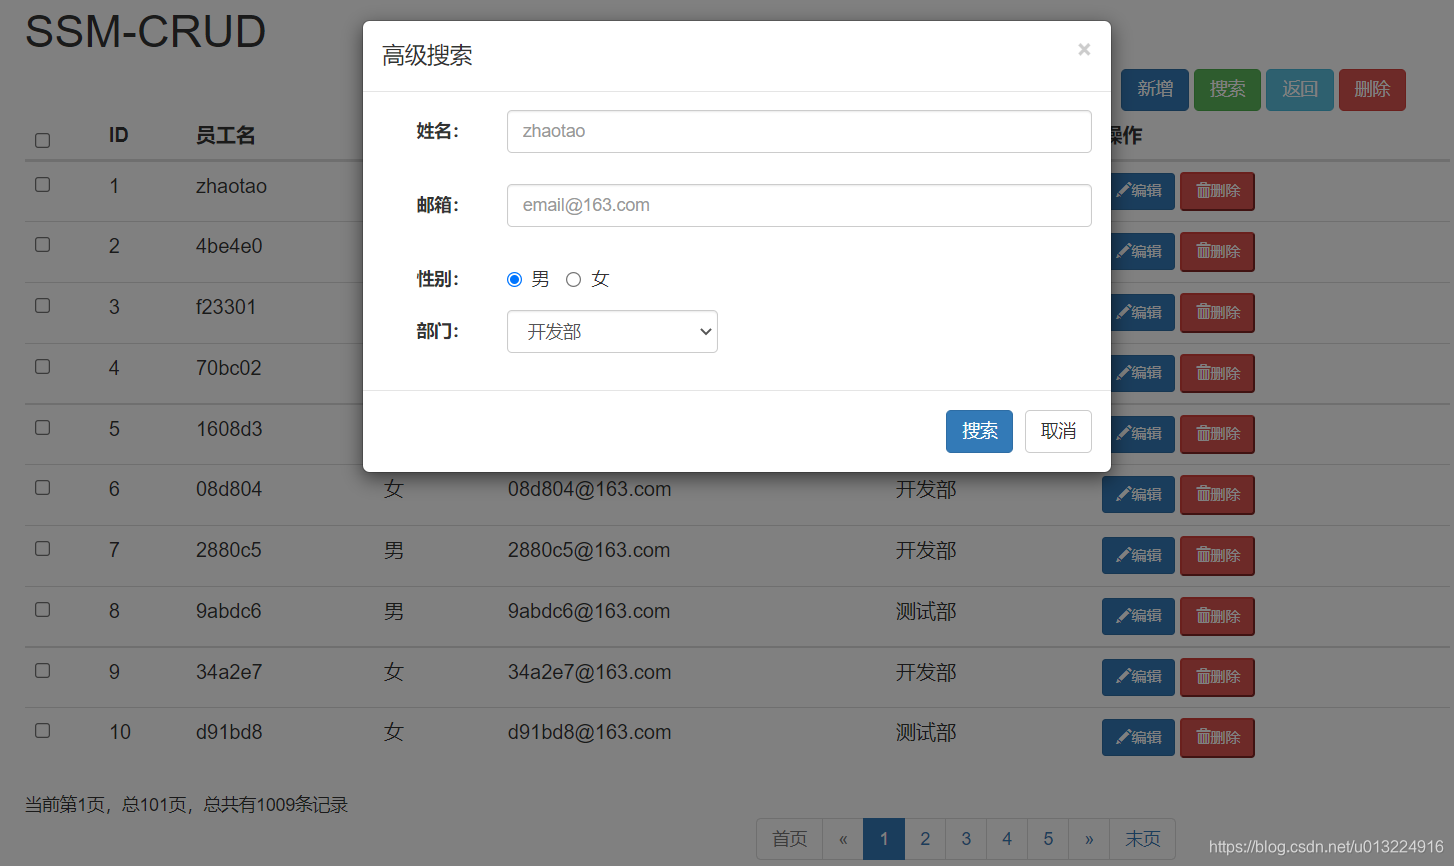Edit row 2 with pencil 编辑 button
This screenshot has width=1454, height=866.
pyautogui.click(x=1141, y=252)
